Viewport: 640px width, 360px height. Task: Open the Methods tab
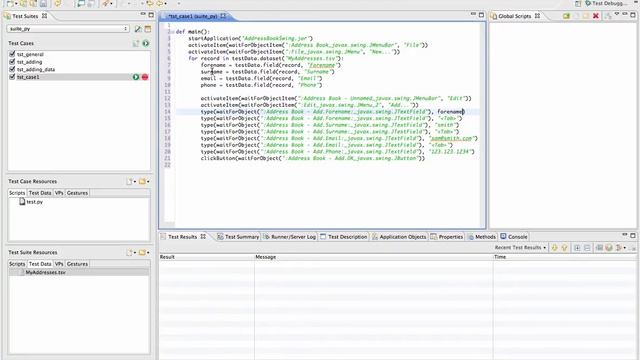tap(482, 237)
